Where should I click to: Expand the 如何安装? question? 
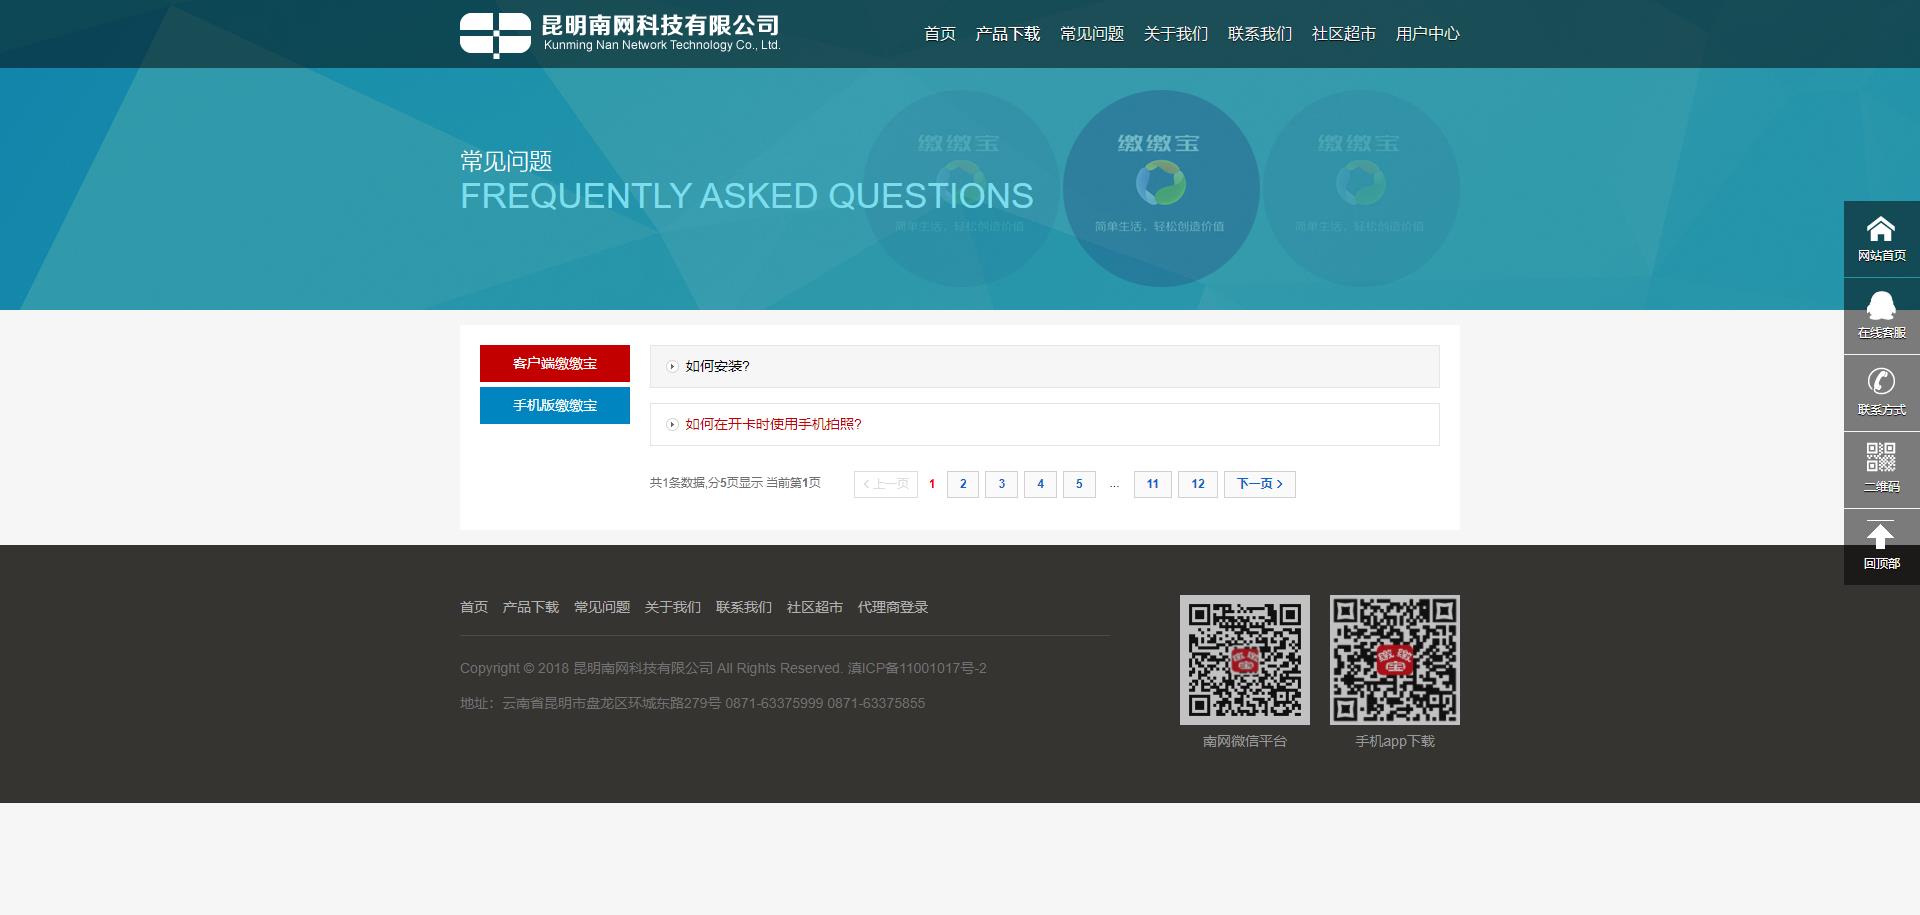pyautogui.click(x=717, y=366)
